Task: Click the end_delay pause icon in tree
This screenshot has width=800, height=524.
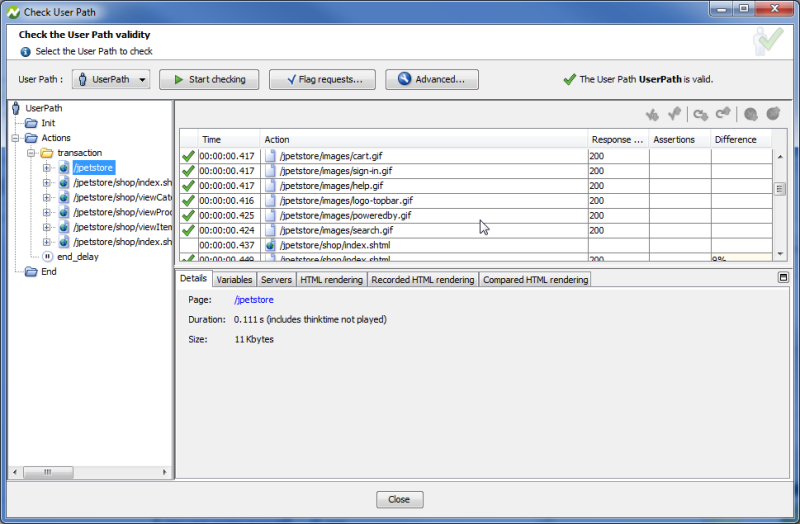Action: click(x=47, y=257)
